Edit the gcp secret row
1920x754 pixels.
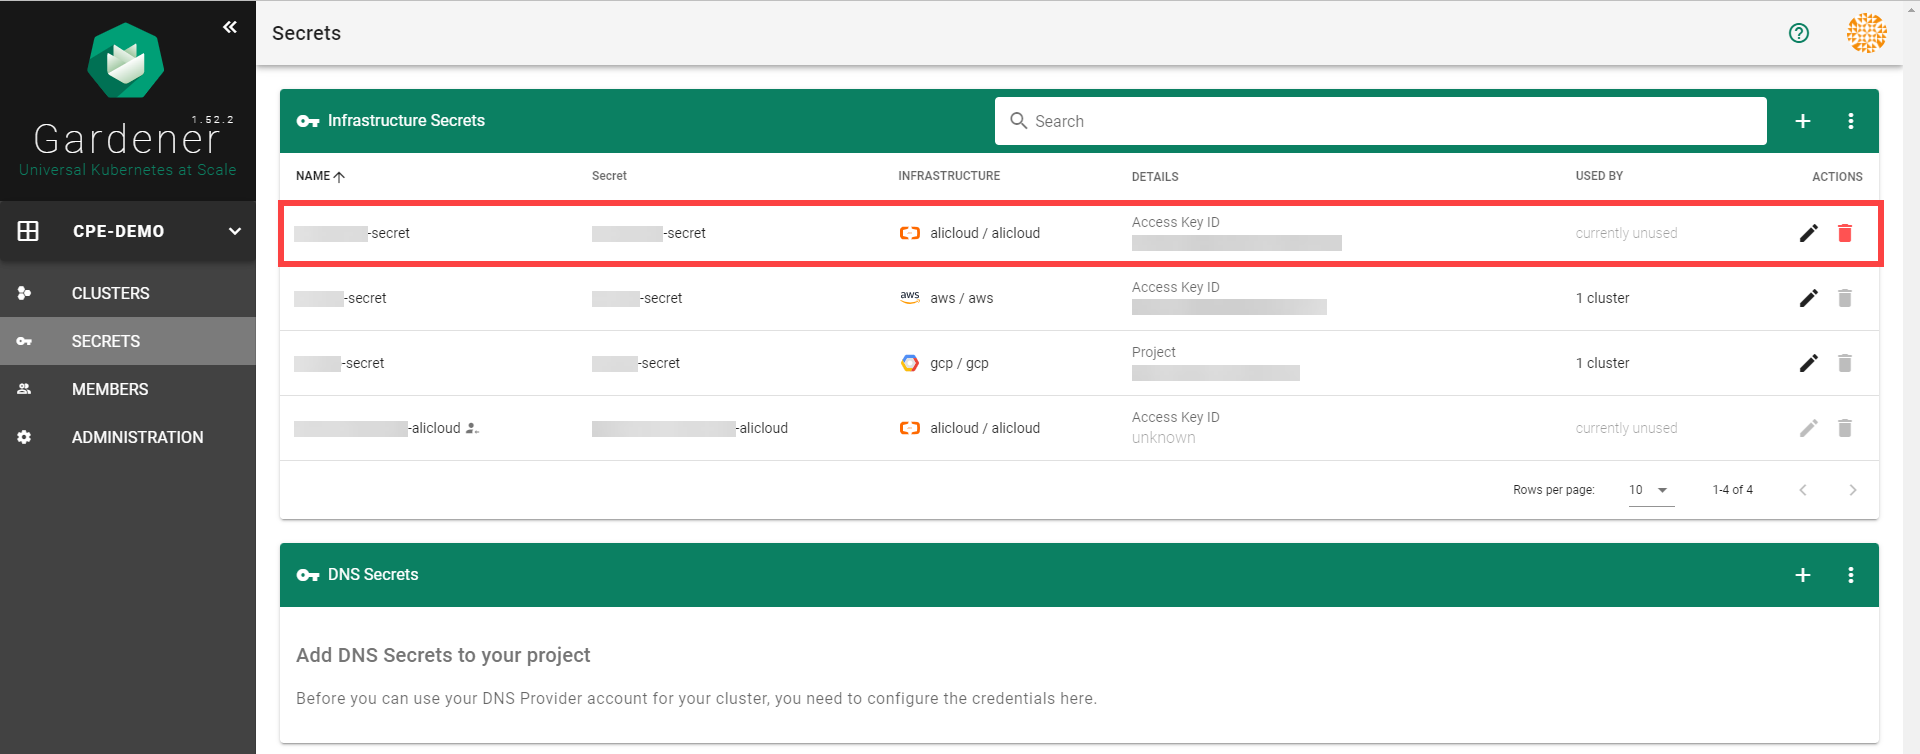coord(1808,363)
